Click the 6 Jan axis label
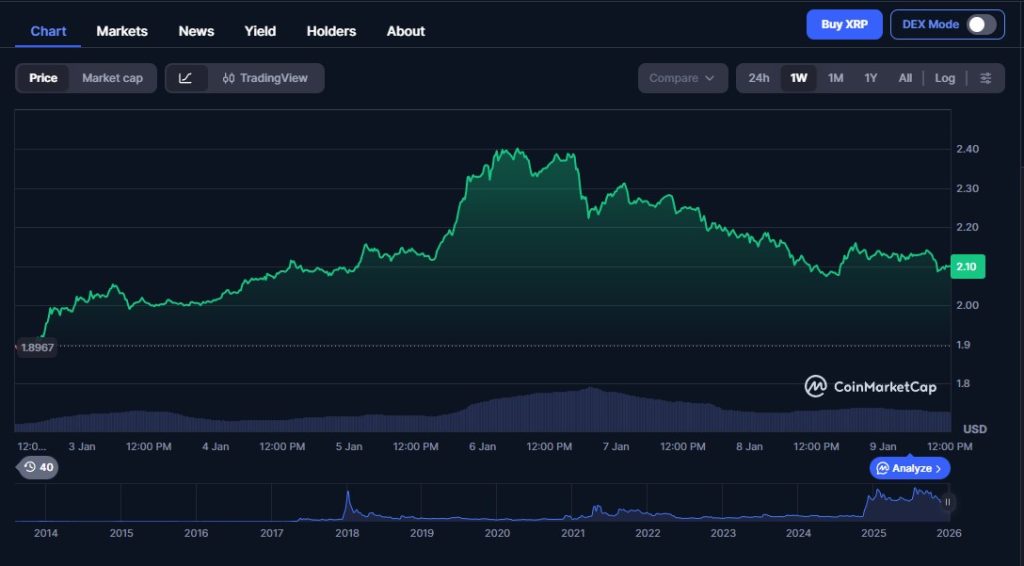 pyautogui.click(x=482, y=447)
